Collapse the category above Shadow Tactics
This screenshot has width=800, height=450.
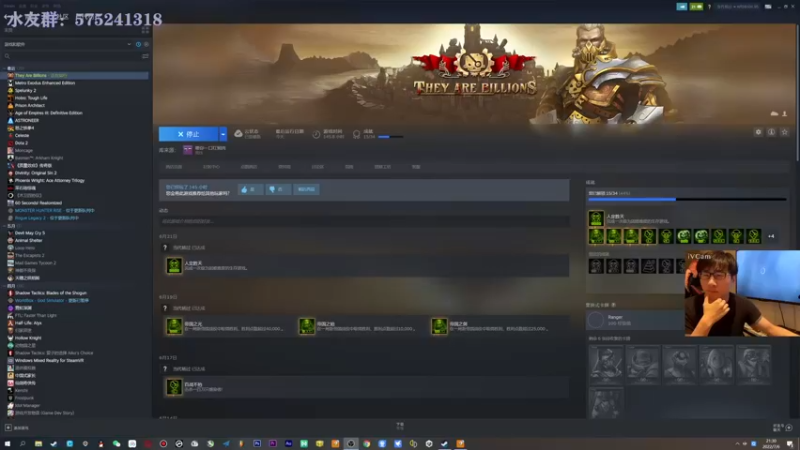click(x=5, y=286)
